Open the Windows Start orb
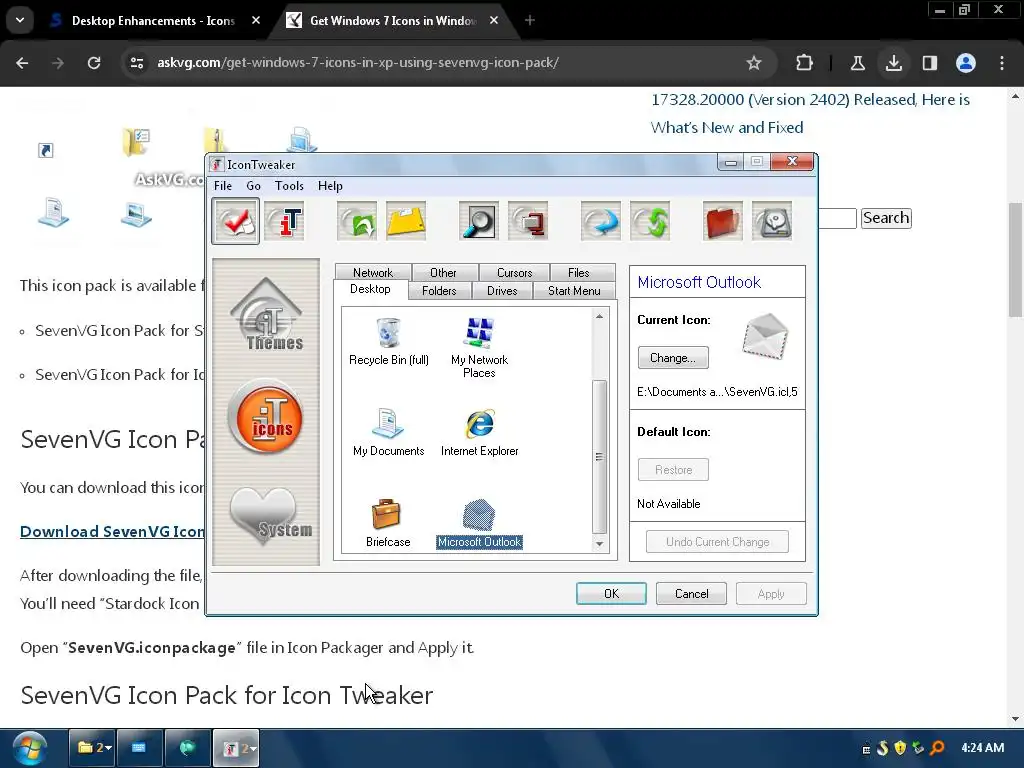 (x=29, y=748)
